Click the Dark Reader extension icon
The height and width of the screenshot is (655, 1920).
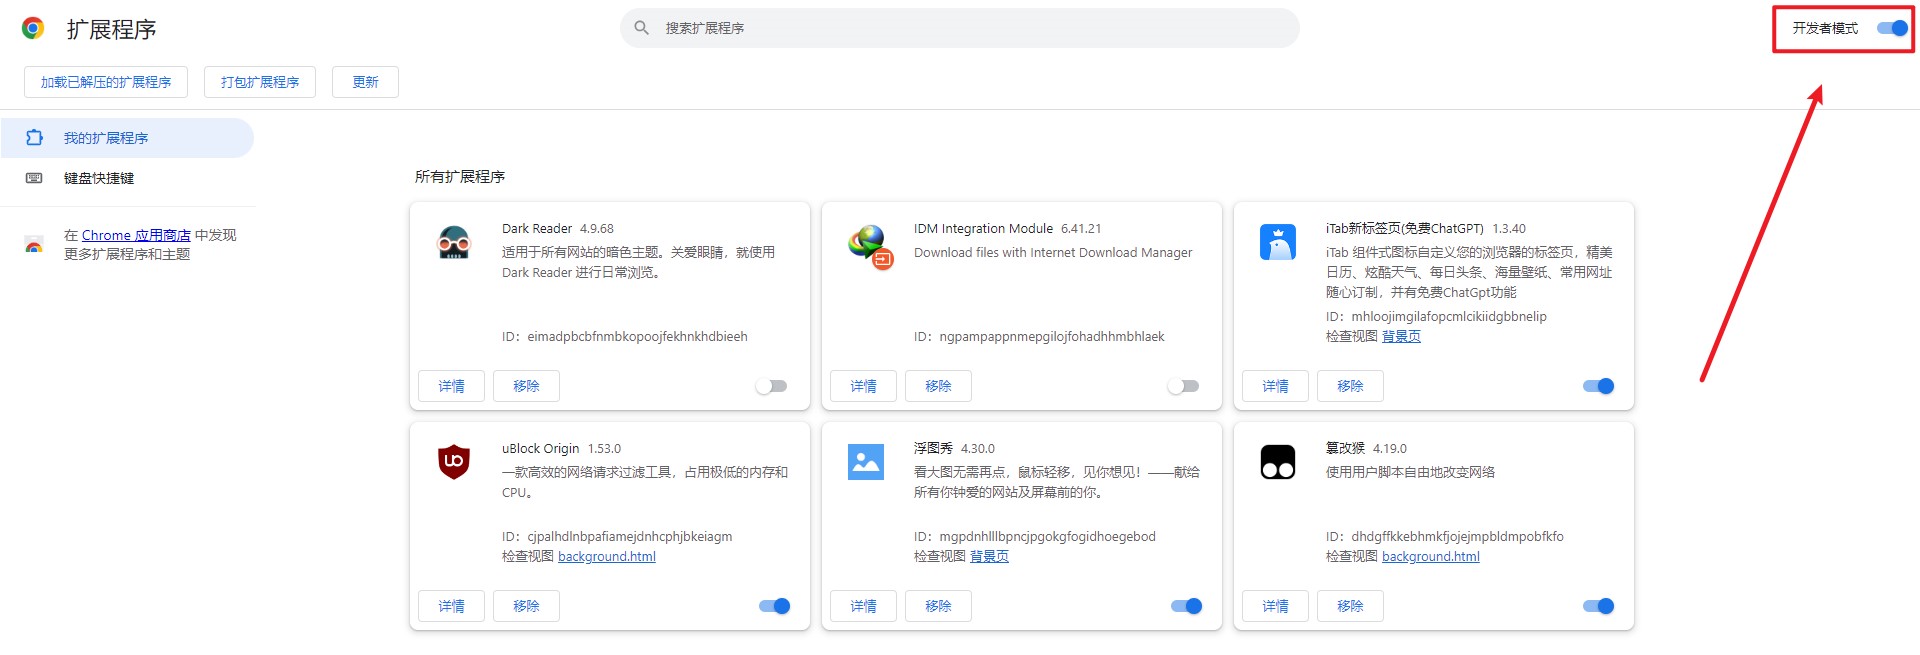point(454,243)
